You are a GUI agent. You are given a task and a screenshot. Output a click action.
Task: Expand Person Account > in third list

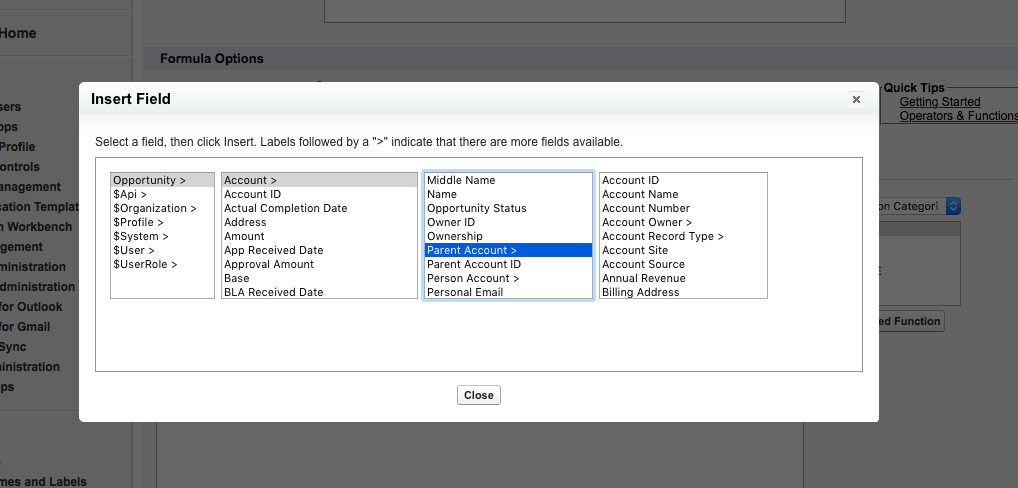[473, 278]
